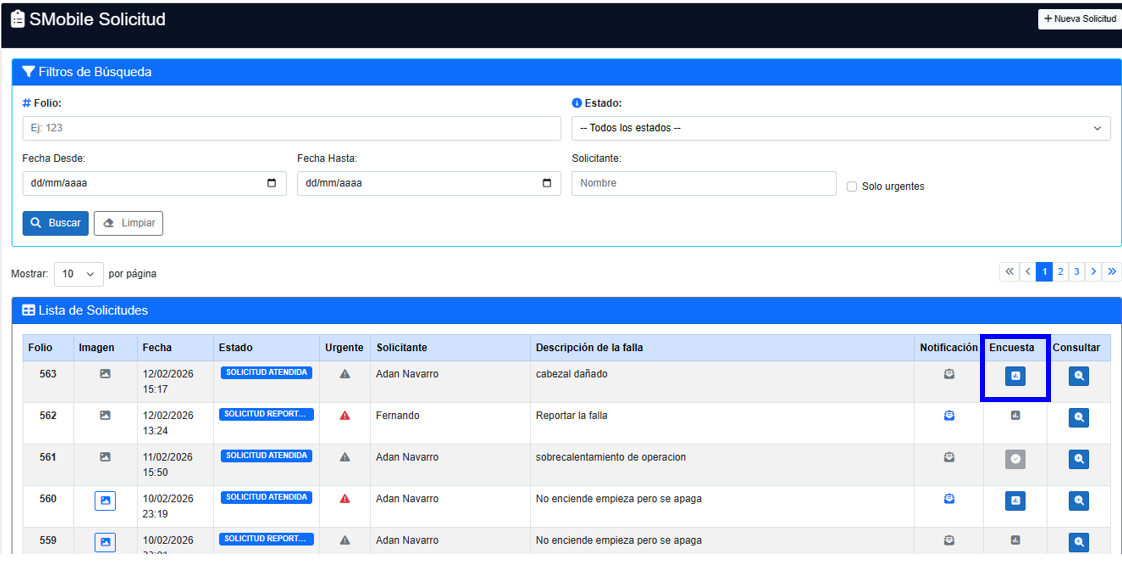Open calendar picker in Fecha Desde

(x=271, y=183)
